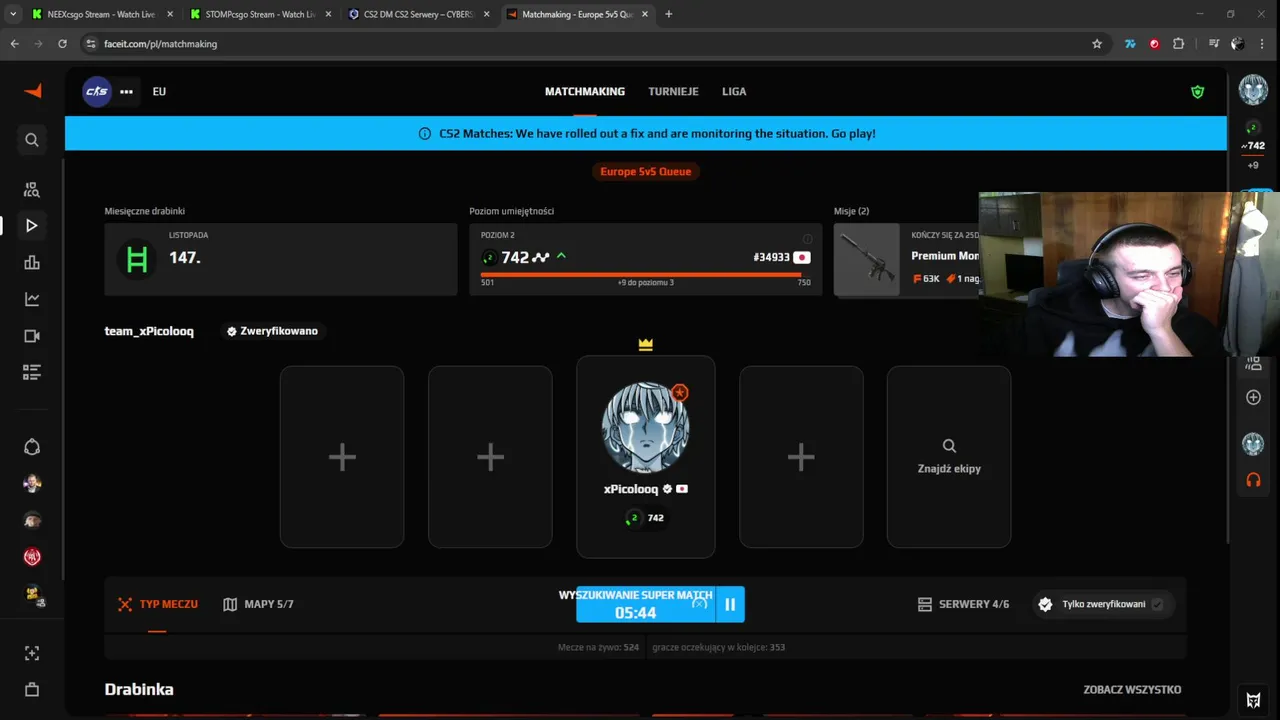Image resolution: width=1280 pixels, height=720 pixels.
Task: Open the xPicolooq player card avatar
Action: 645,427
